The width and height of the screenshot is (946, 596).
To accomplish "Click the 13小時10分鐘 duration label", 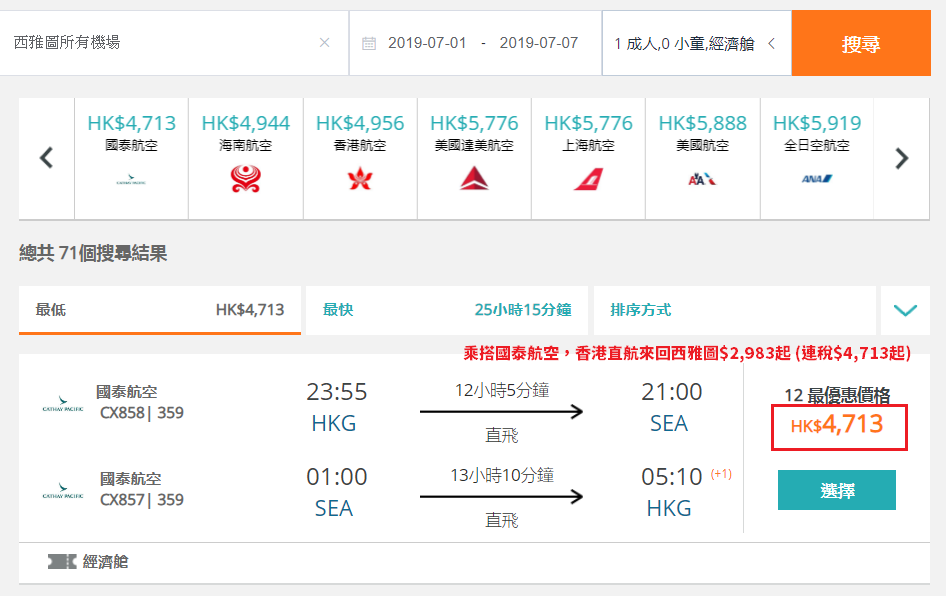I will point(502,475).
